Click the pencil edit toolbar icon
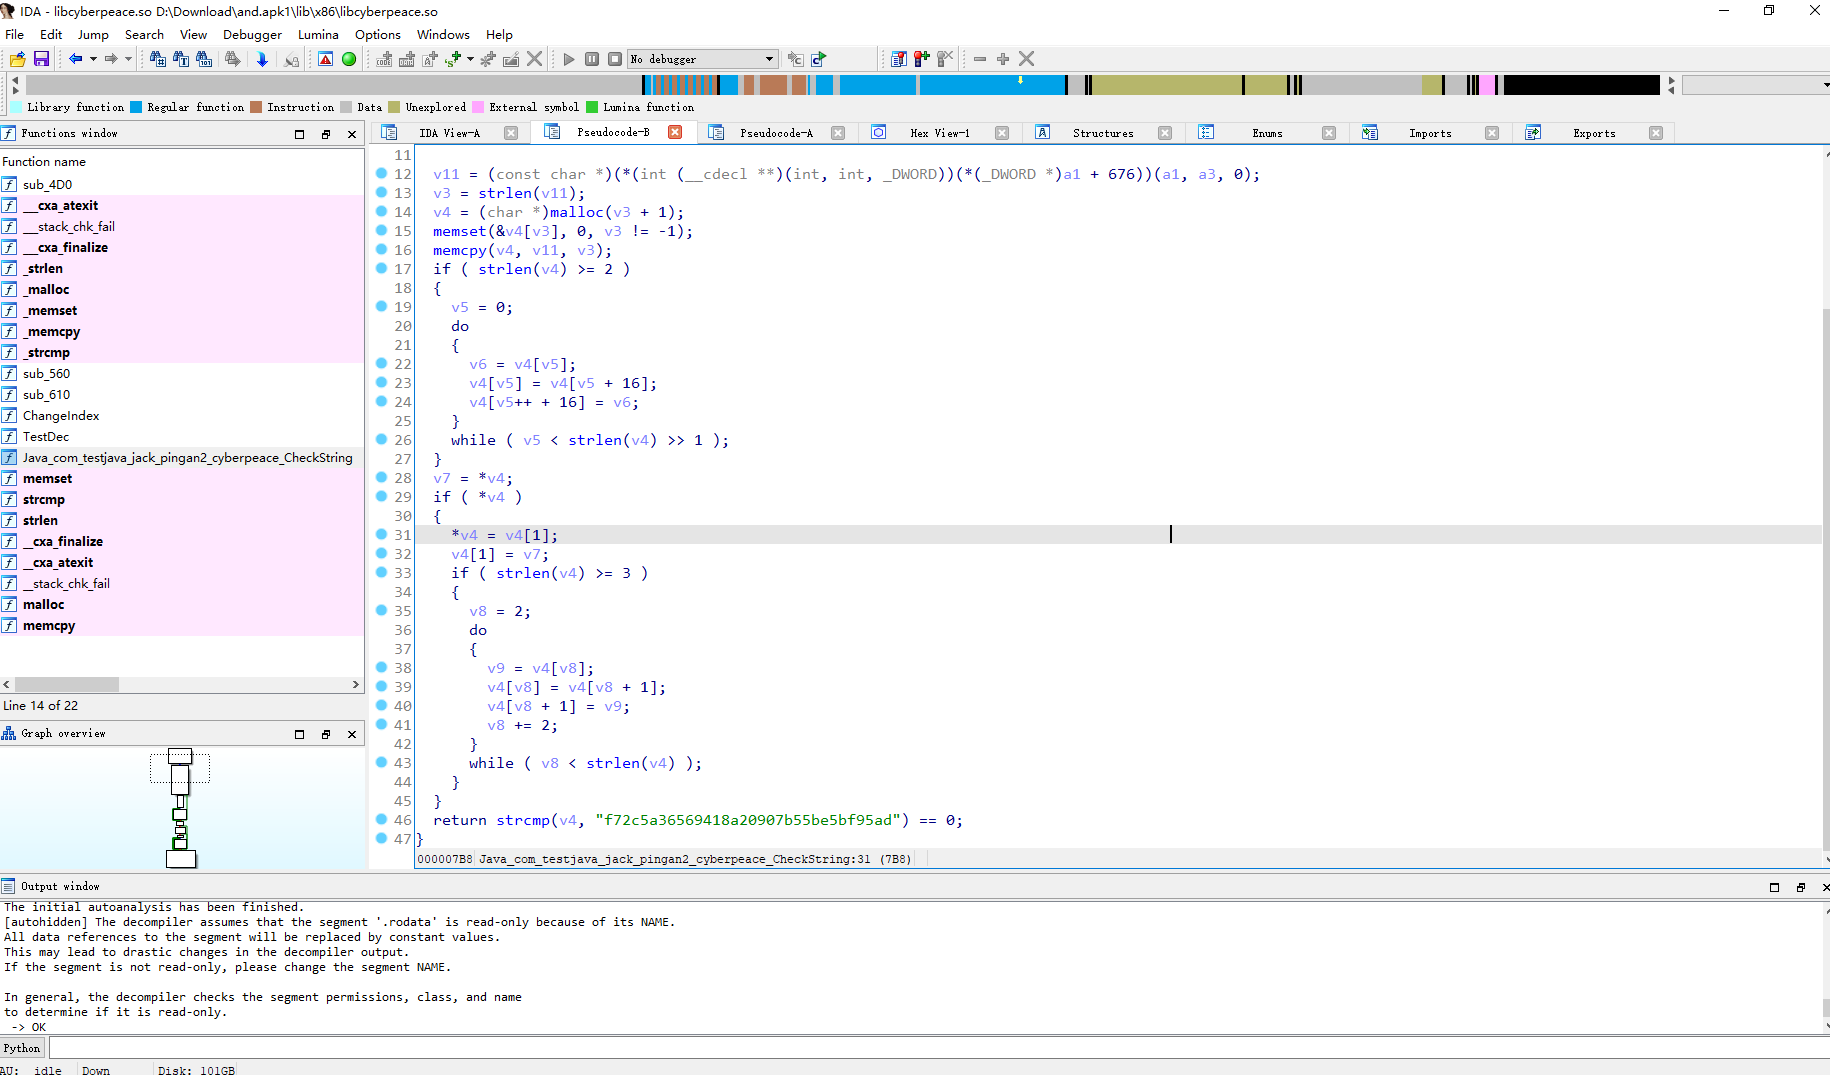Image resolution: width=1830 pixels, height=1075 pixels. [x=511, y=59]
